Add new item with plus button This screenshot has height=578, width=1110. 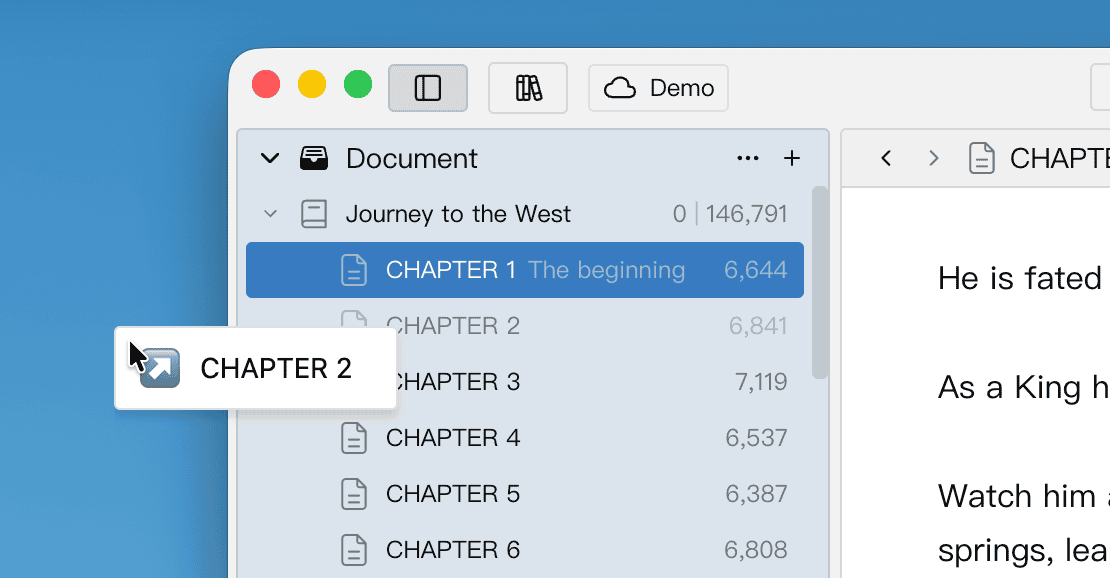click(x=791, y=158)
